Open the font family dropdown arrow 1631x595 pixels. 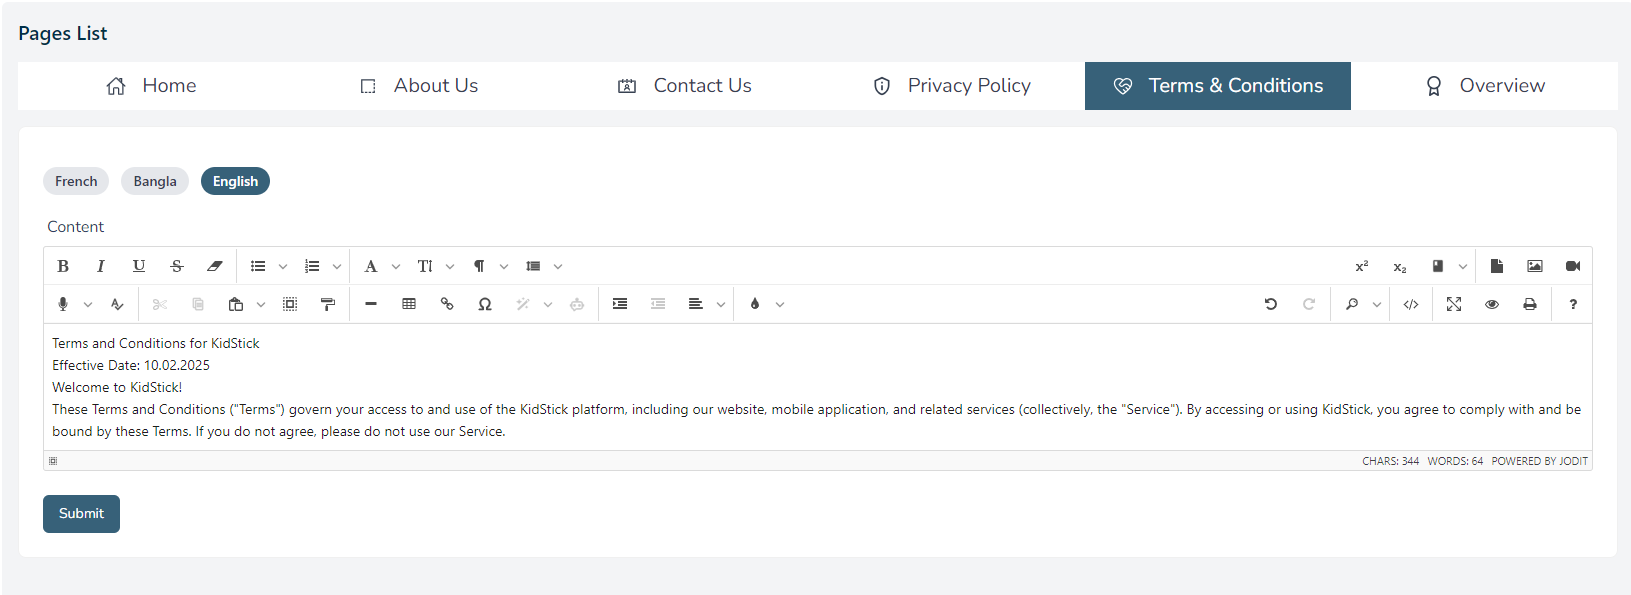click(x=396, y=266)
